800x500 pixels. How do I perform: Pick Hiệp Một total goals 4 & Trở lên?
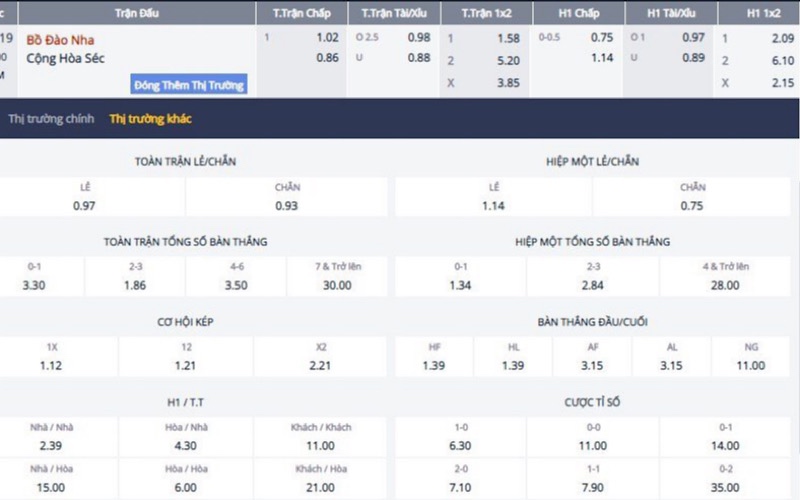(x=726, y=285)
